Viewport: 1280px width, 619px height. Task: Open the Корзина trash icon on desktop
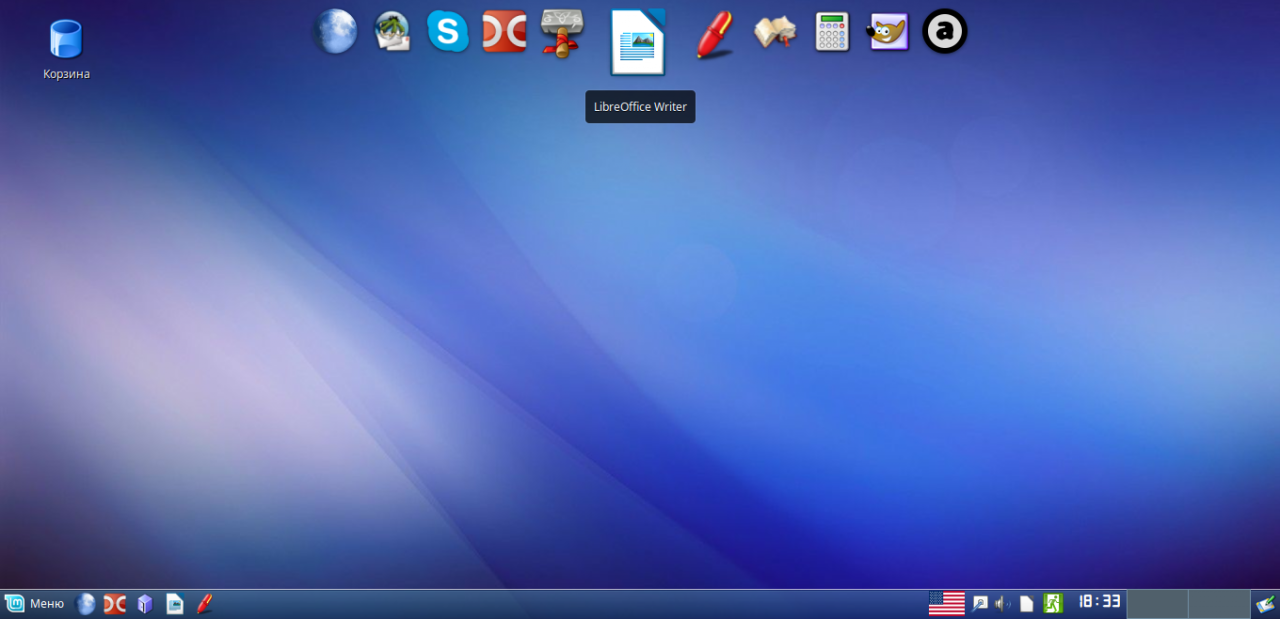(66, 49)
